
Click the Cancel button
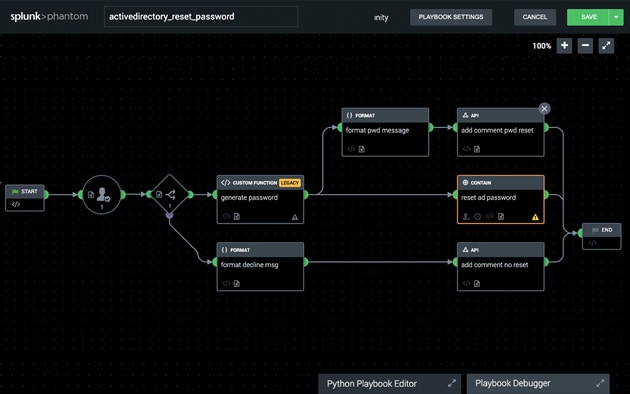(535, 17)
